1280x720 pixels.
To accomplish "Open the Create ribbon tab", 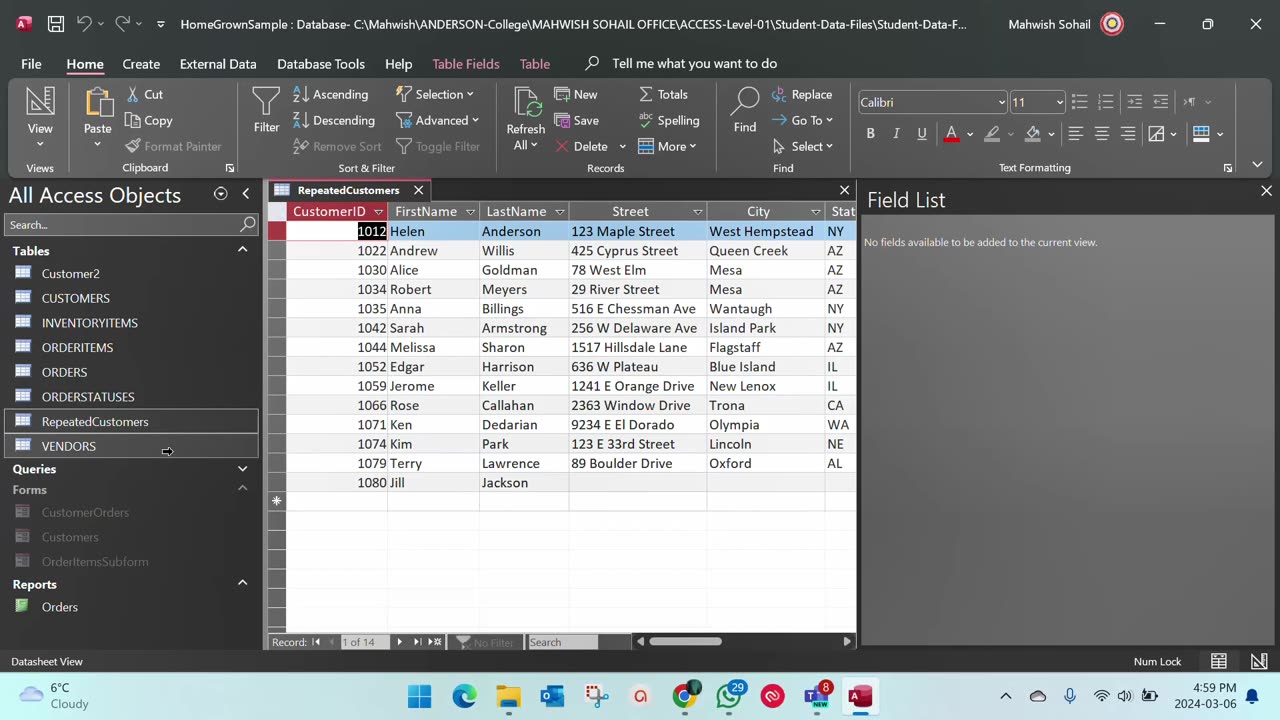I will pyautogui.click(x=141, y=64).
